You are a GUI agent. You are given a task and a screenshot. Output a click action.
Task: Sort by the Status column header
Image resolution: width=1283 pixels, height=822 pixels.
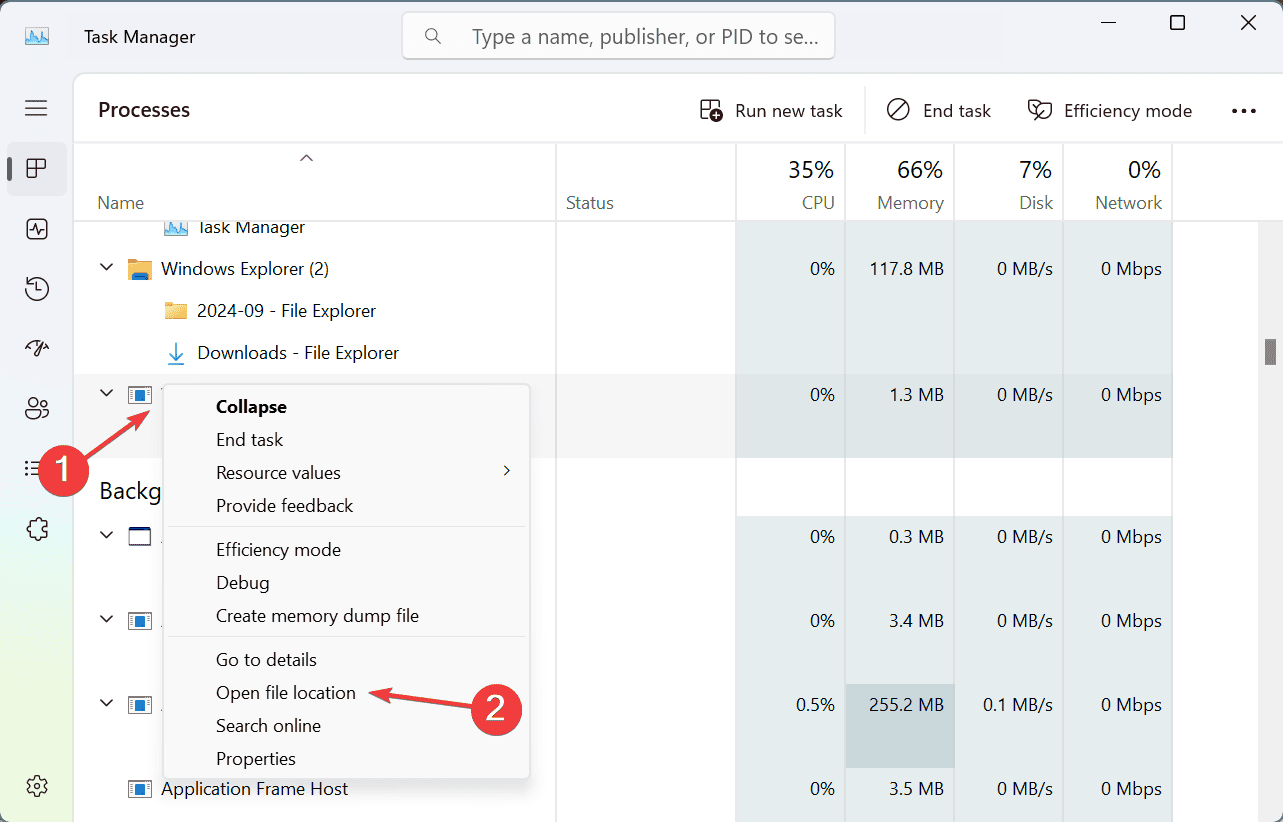(x=646, y=183)
